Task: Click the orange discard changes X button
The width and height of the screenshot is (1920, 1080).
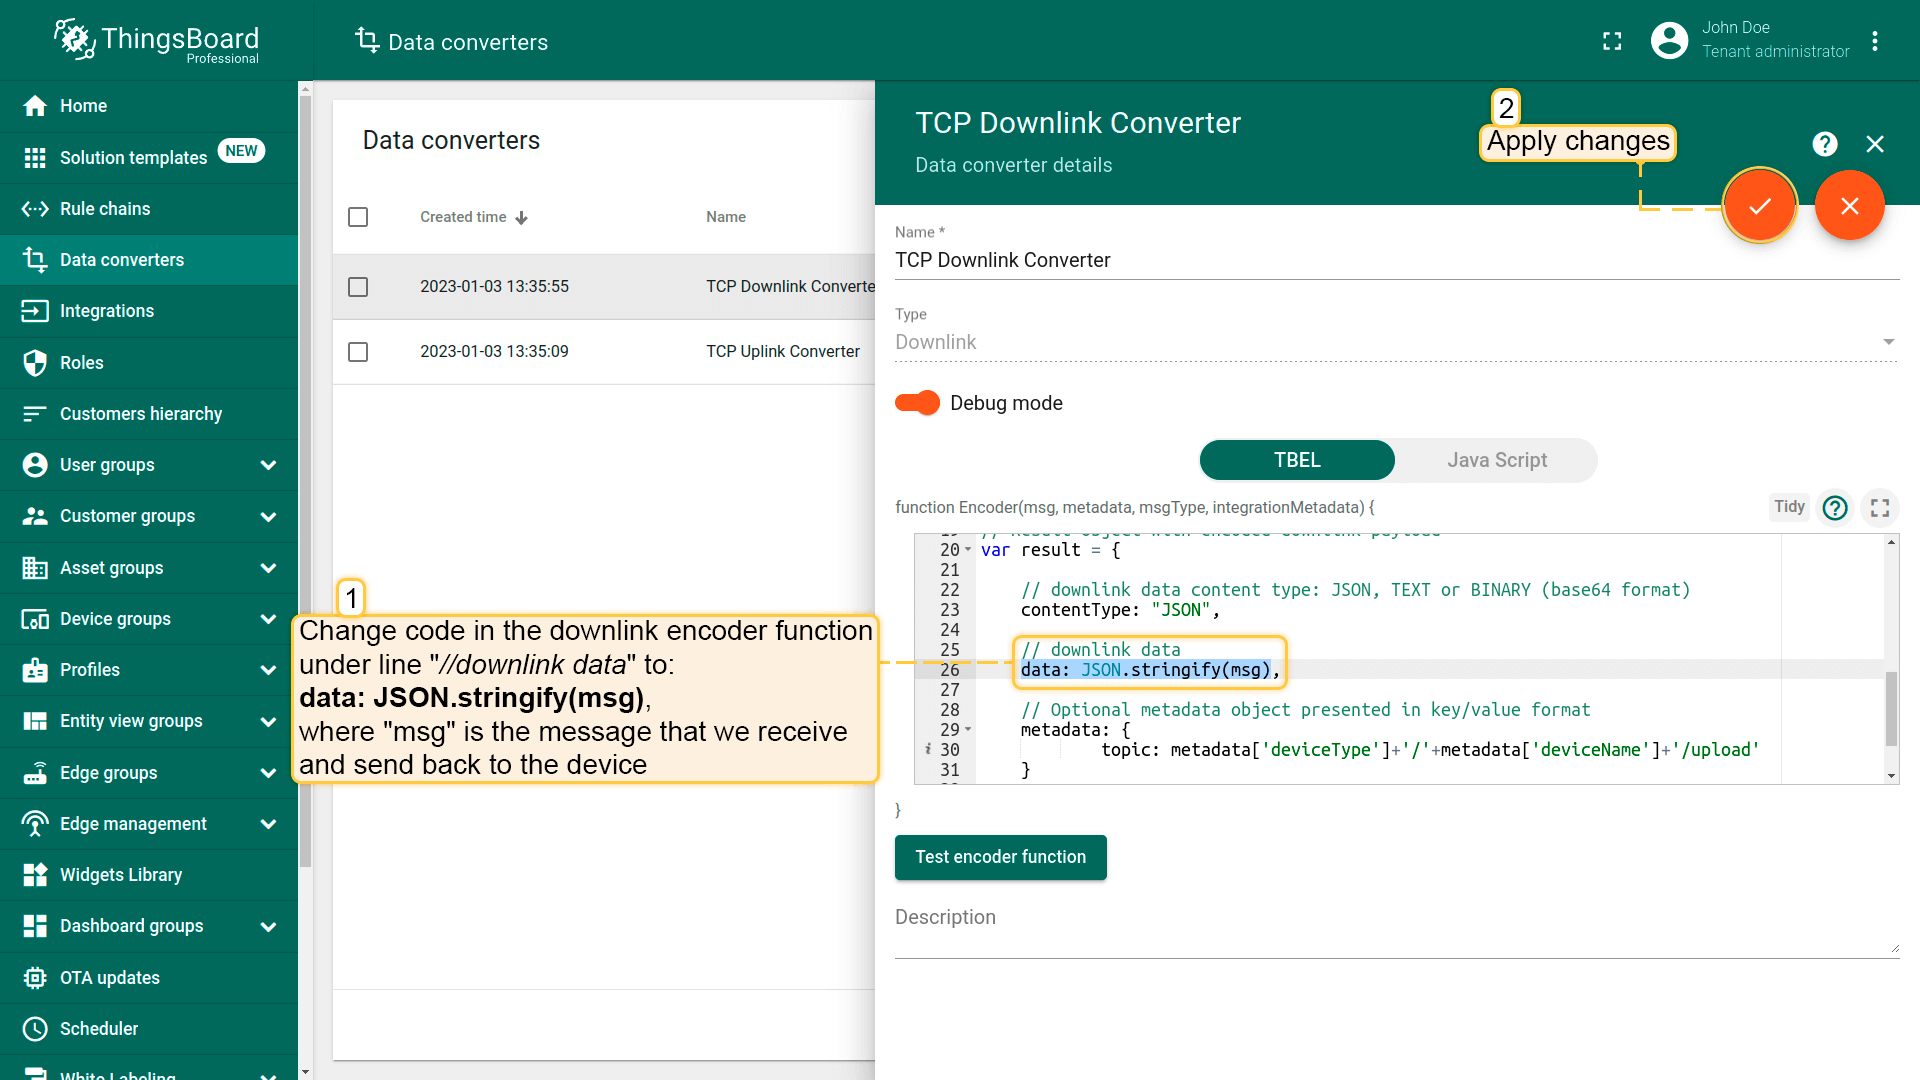Action: tap(1849, 206)
